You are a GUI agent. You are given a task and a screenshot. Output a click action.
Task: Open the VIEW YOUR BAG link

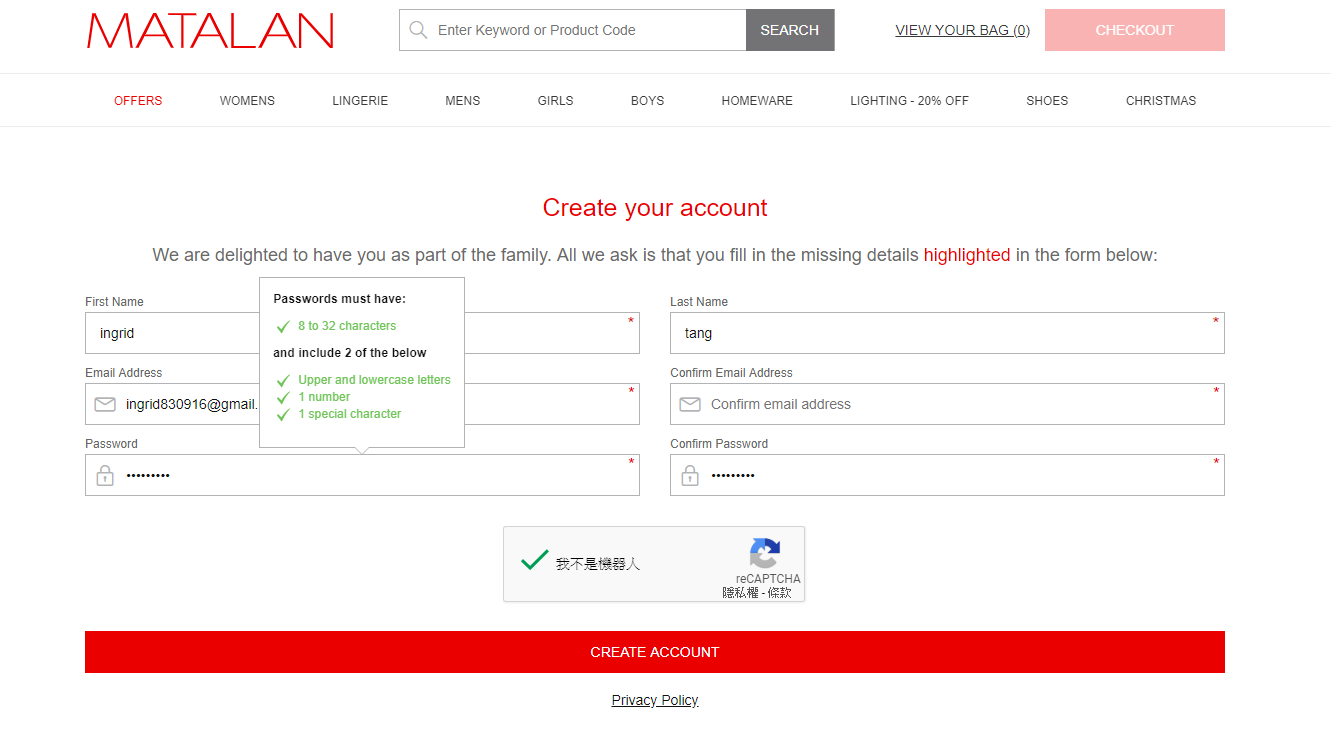962,30
